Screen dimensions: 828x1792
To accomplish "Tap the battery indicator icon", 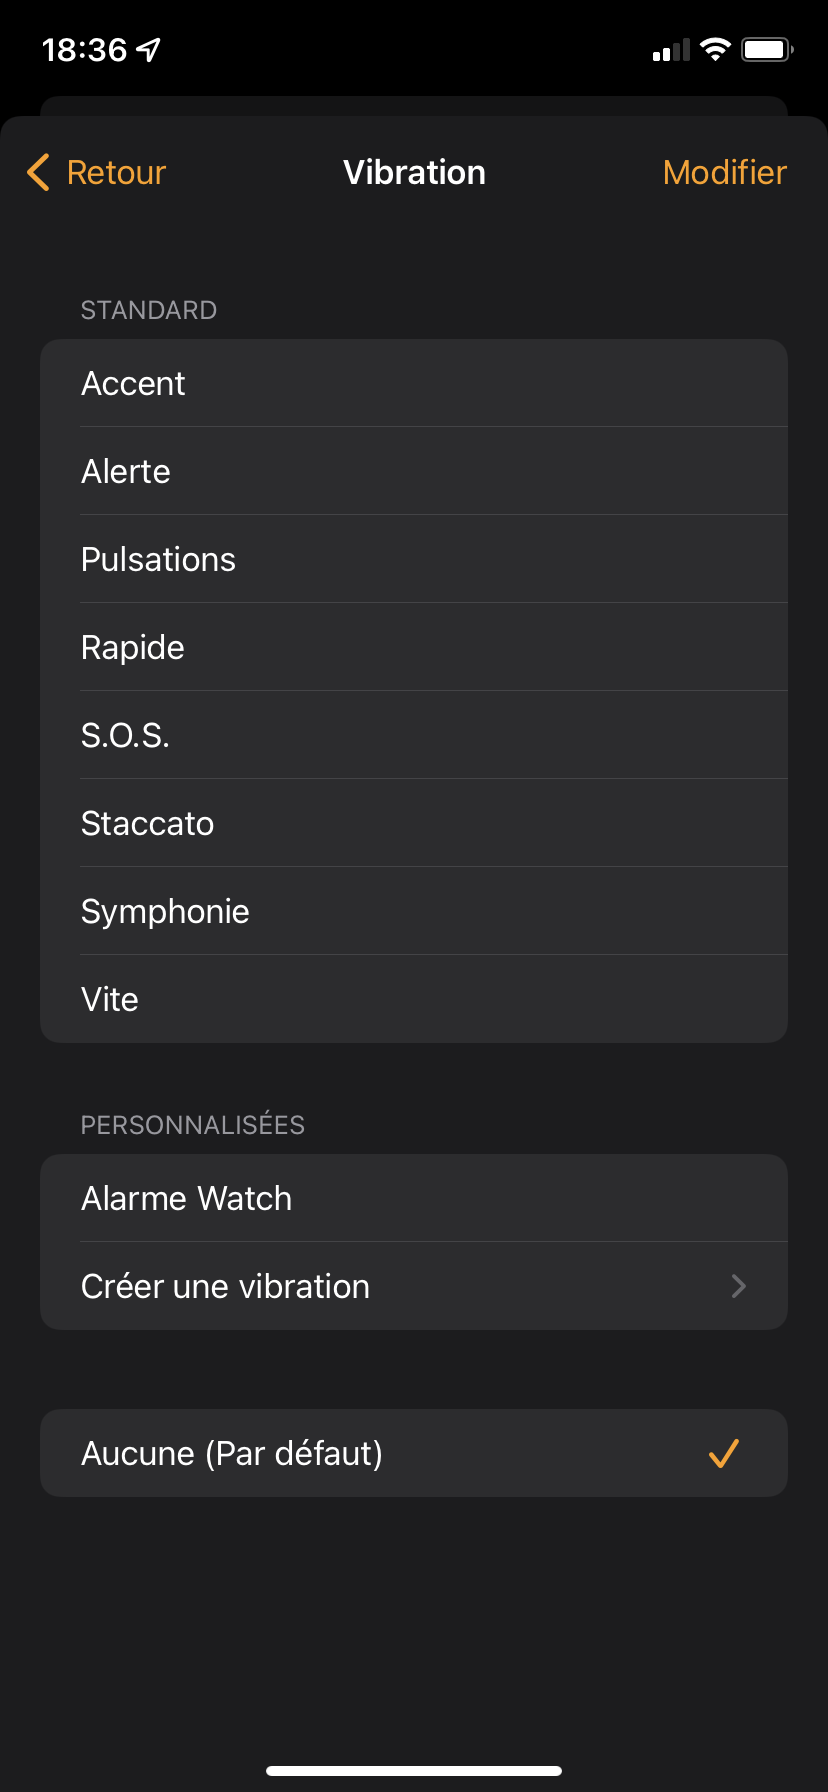I will 766,49.
